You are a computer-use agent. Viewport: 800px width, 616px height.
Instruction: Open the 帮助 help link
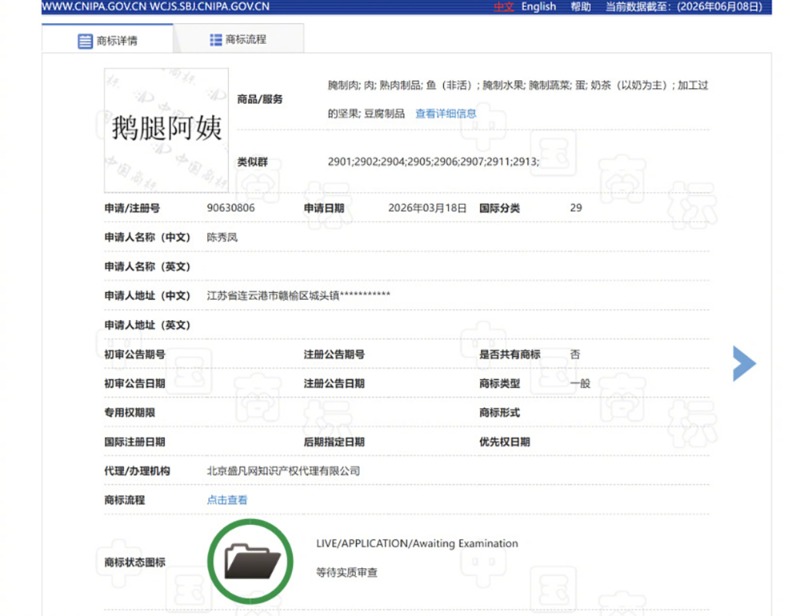pos(581,7)
